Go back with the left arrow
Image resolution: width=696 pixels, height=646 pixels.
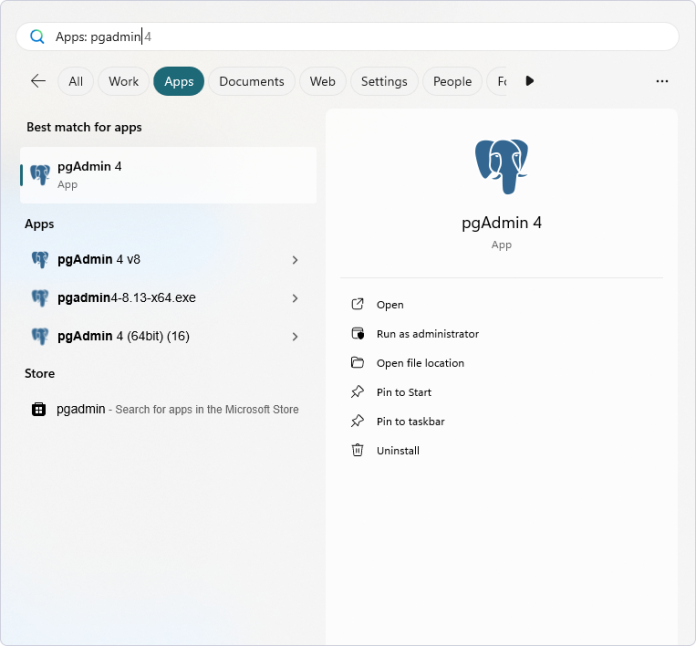38,81
